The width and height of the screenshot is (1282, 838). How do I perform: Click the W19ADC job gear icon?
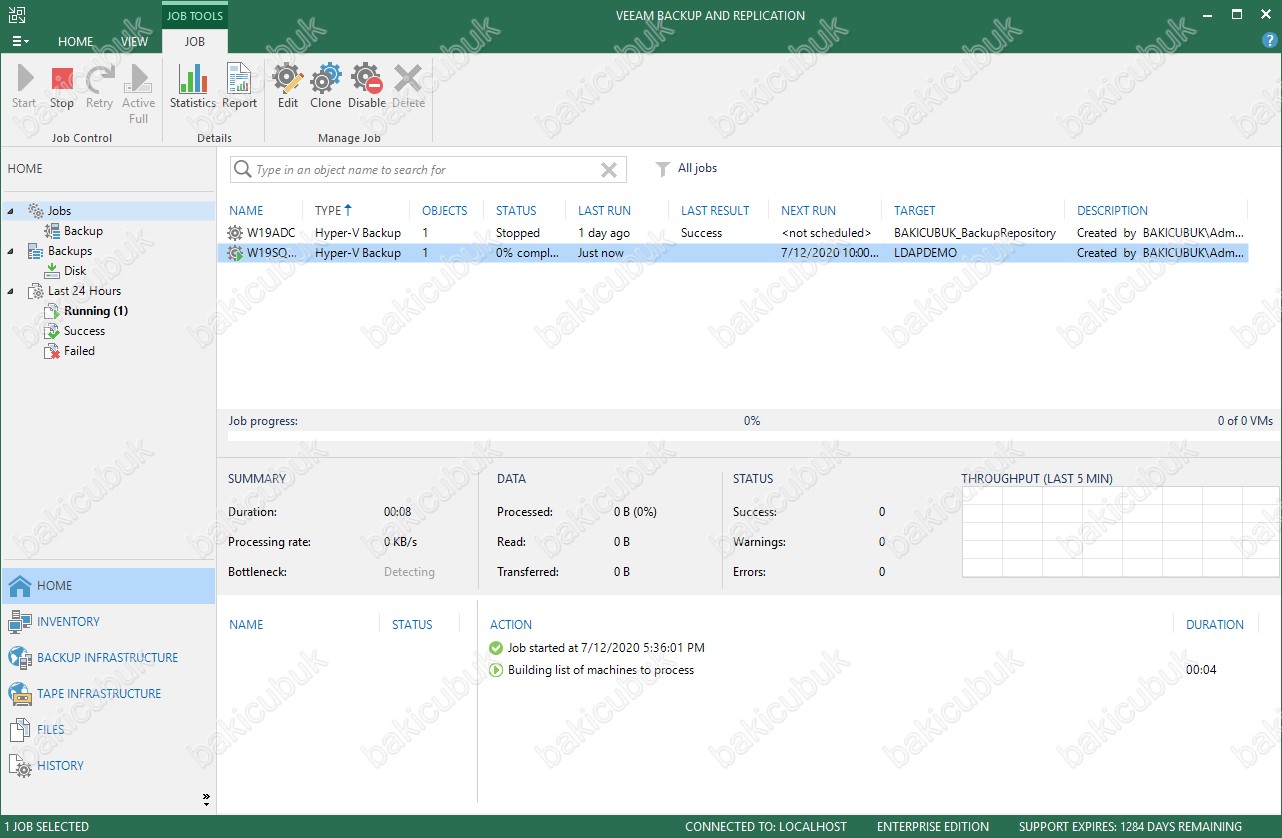click(x=235, y=233)
